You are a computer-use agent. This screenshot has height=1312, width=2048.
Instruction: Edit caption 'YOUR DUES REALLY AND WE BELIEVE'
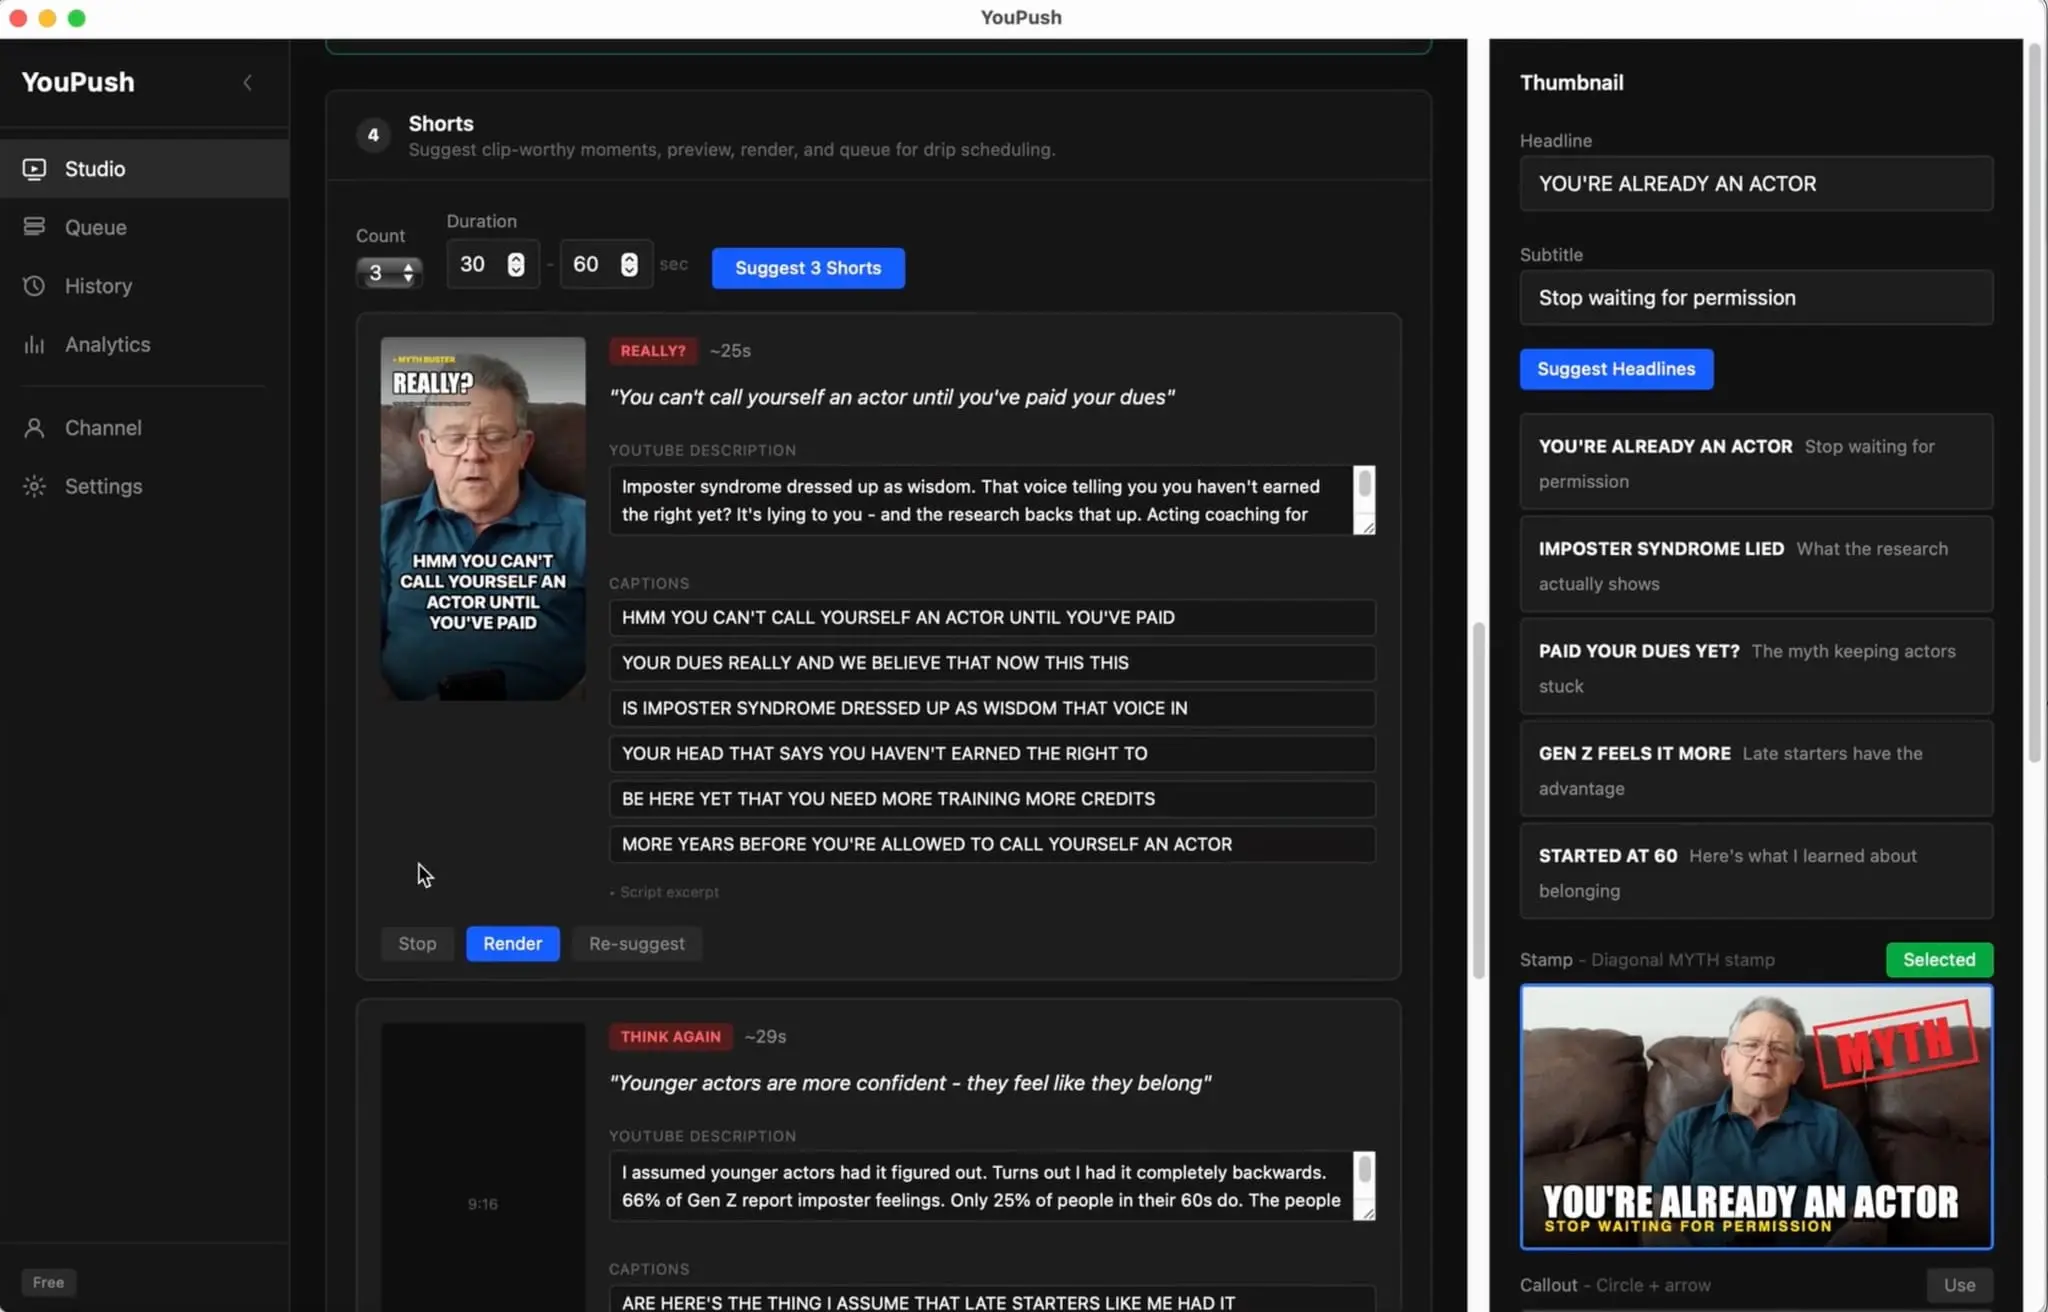coord(992,663)
